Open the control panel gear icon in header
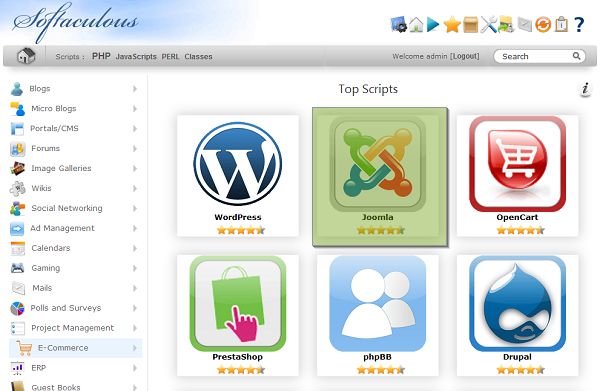Screen dimensions: 600x391 [x=398, y=24]
